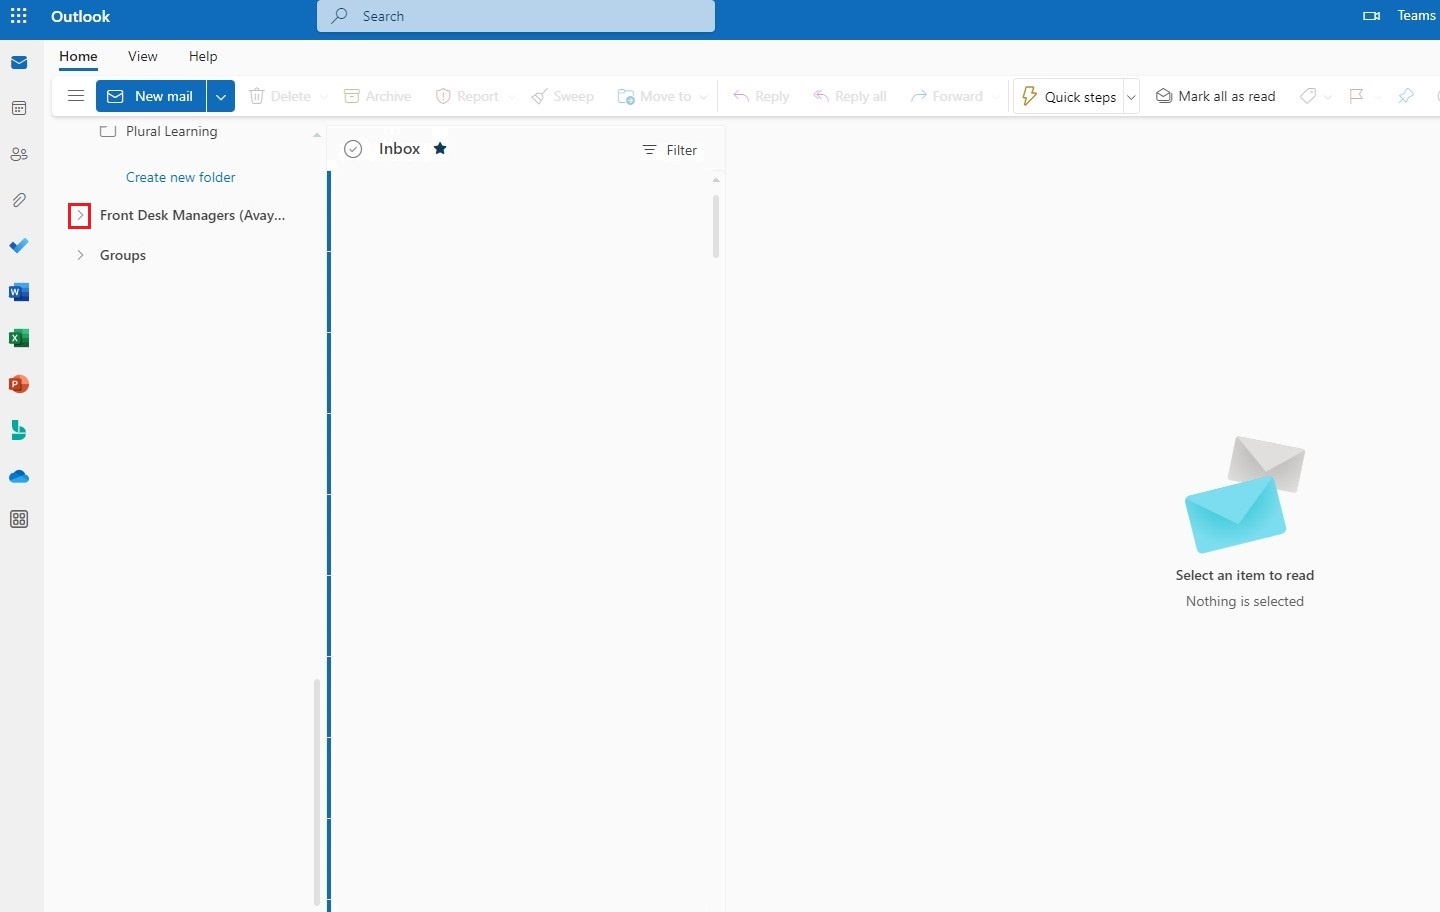Screen dimensions: 1440x912
Task: Click the Archive box icon
Action: tap(352, 96)
